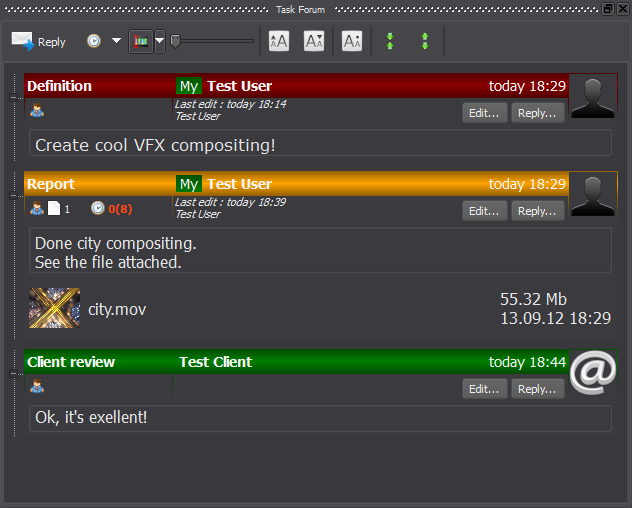632x508 pixels.
Task: Click the 'Create cool VFX compositing!' message text
Action: [x=155, y=145]
